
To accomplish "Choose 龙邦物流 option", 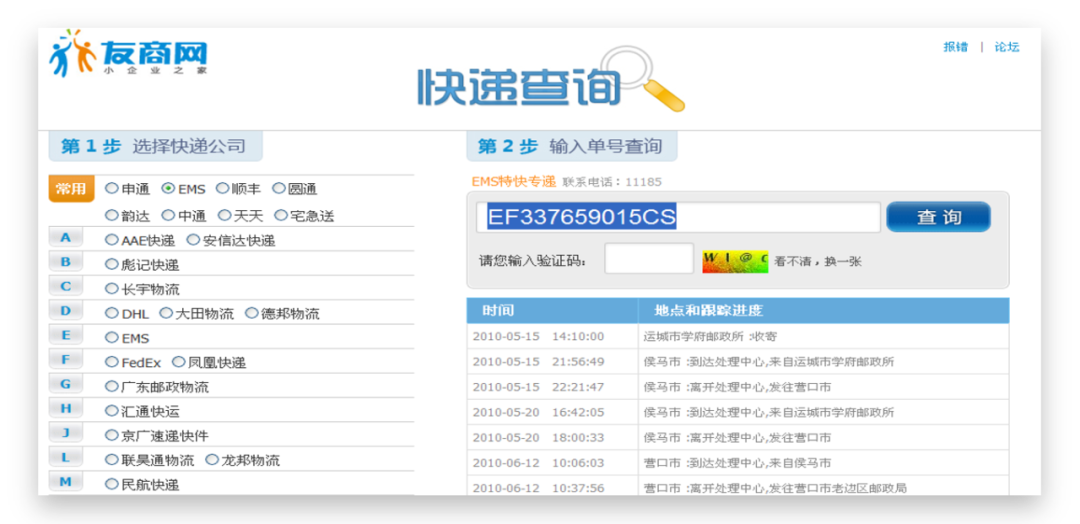I will 212,459.
